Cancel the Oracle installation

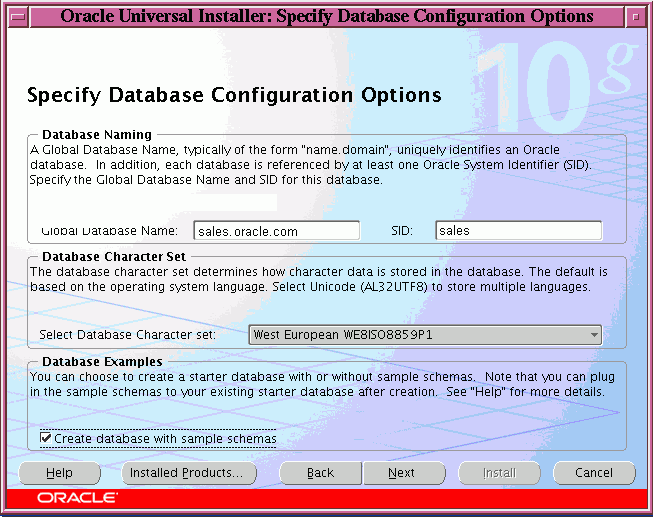pyautogui.click(x=593, y=473)
